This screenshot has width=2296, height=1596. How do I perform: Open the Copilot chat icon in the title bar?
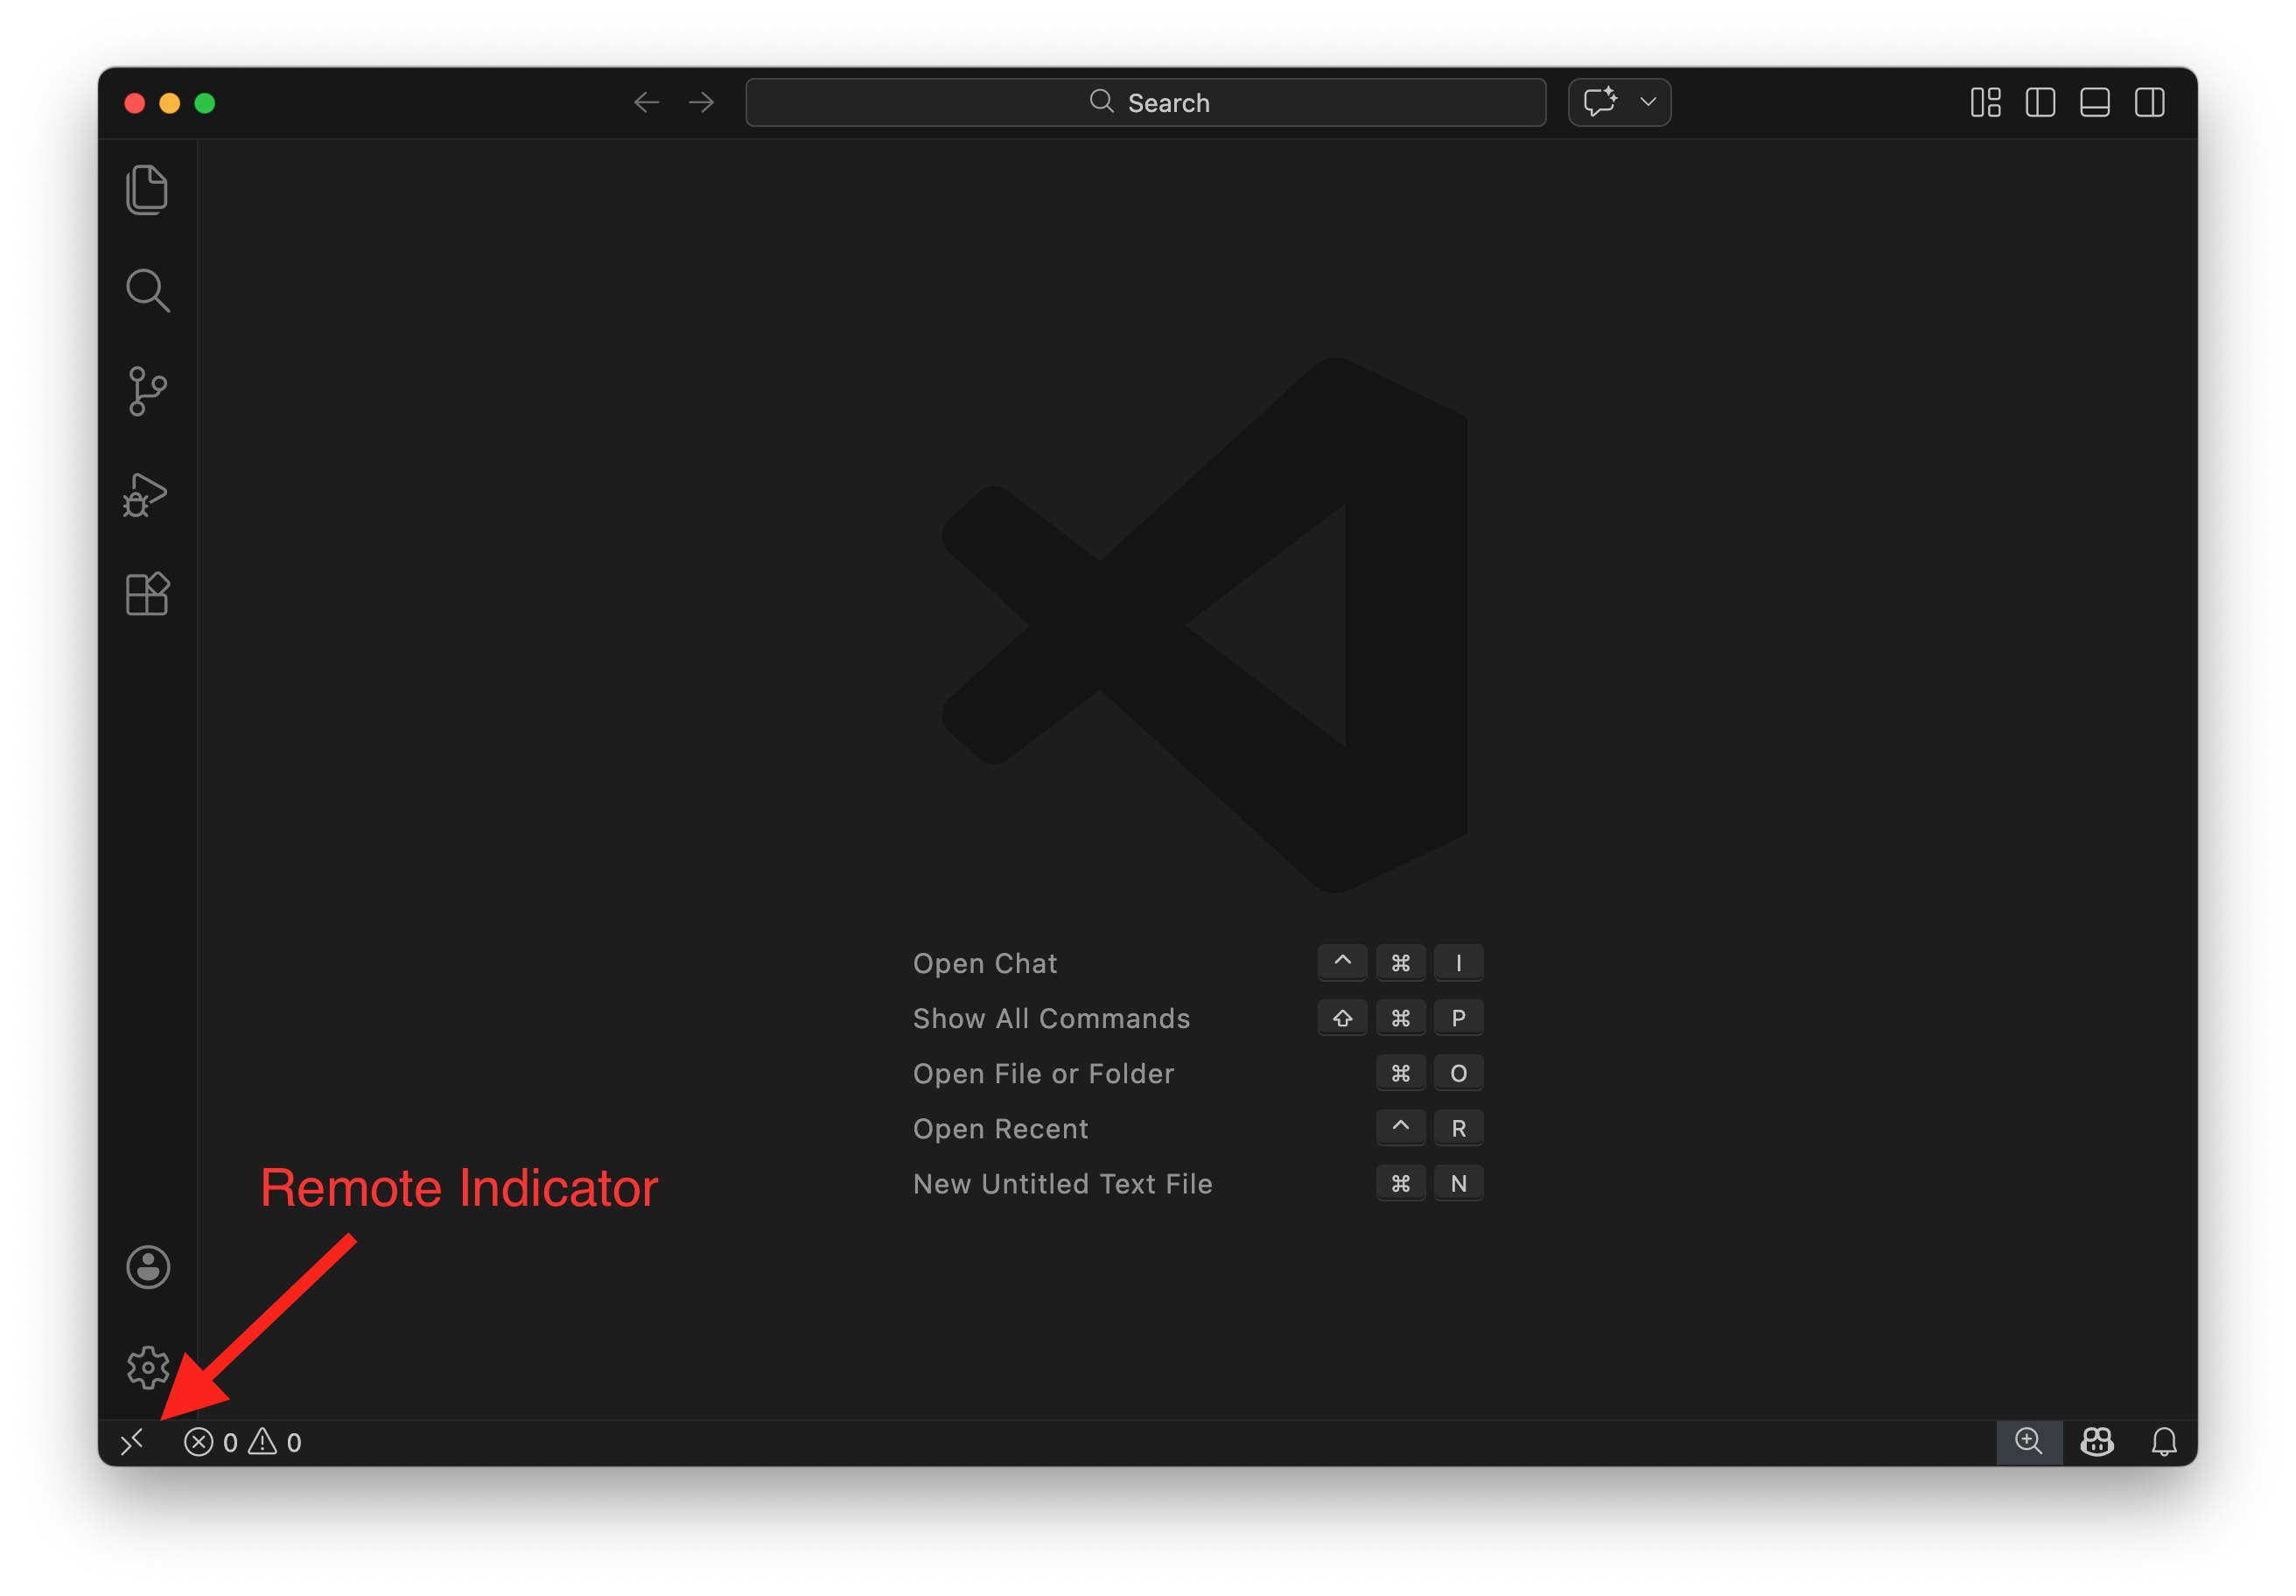[x=1600, y=101]
